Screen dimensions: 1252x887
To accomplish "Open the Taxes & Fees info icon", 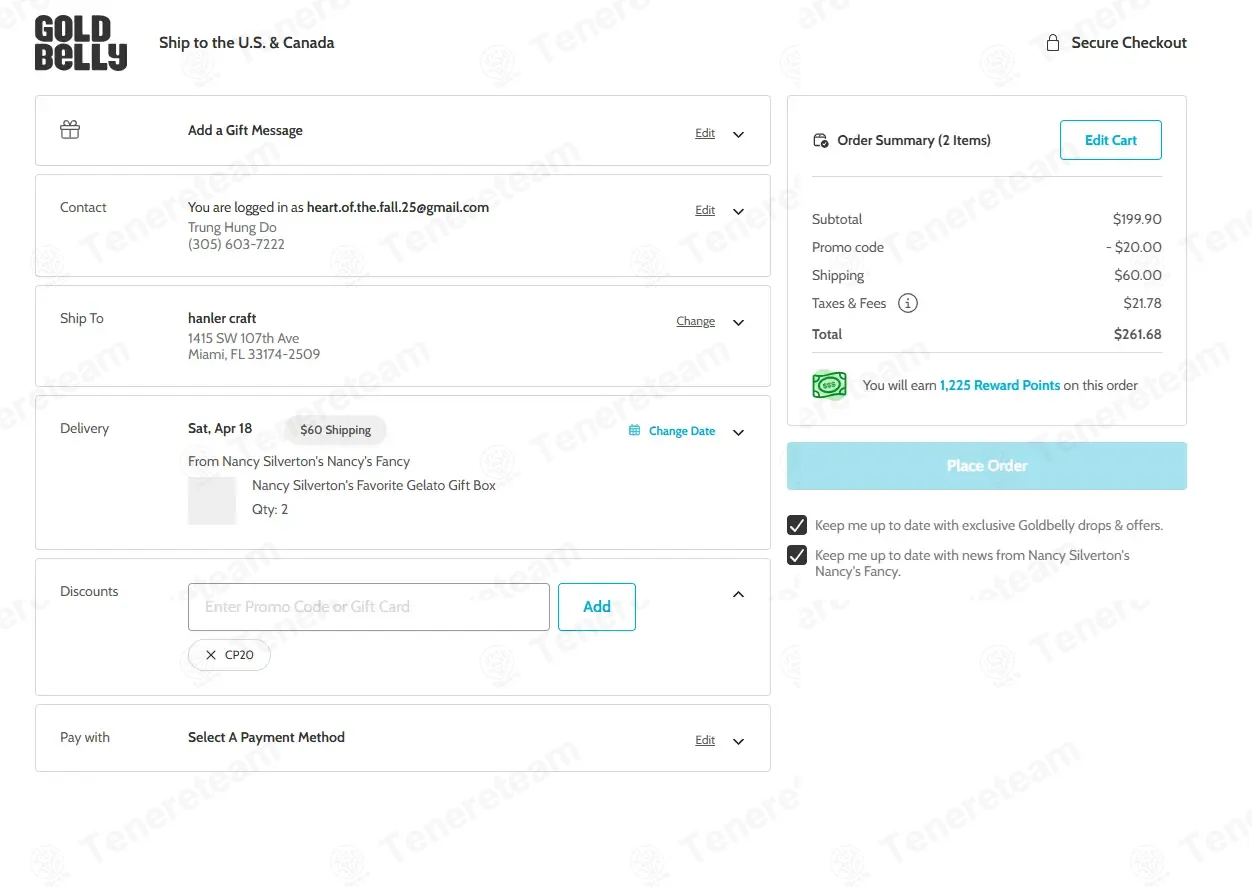I will tap(907, 303).
